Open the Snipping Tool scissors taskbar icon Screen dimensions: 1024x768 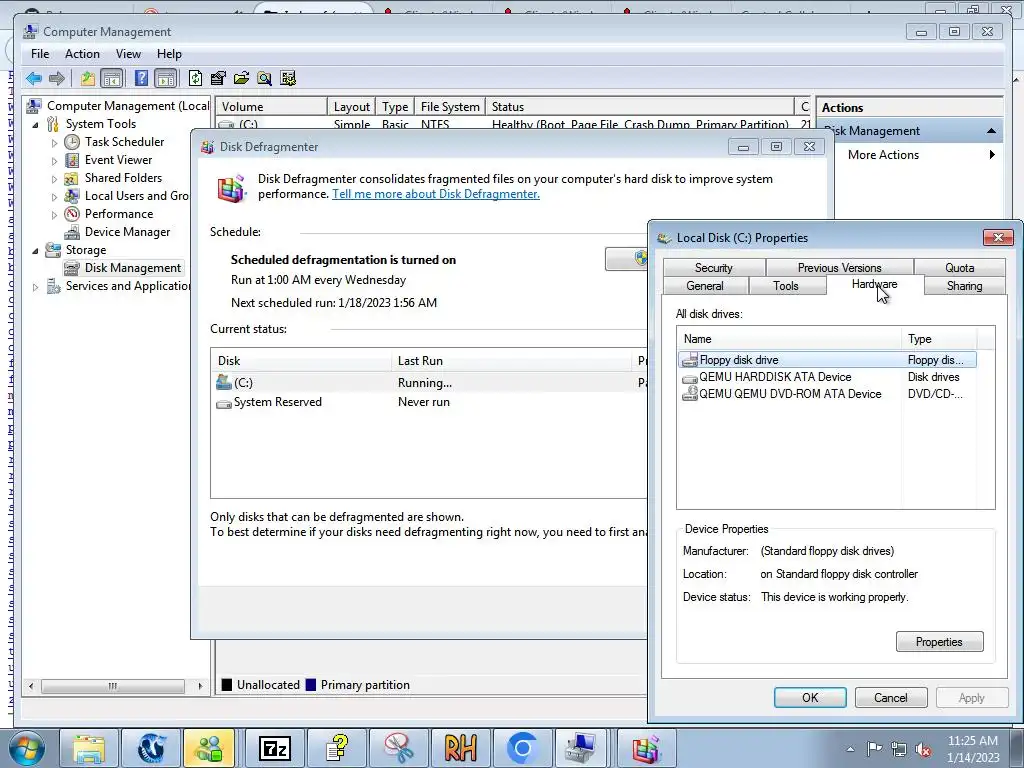coord(398,748)
